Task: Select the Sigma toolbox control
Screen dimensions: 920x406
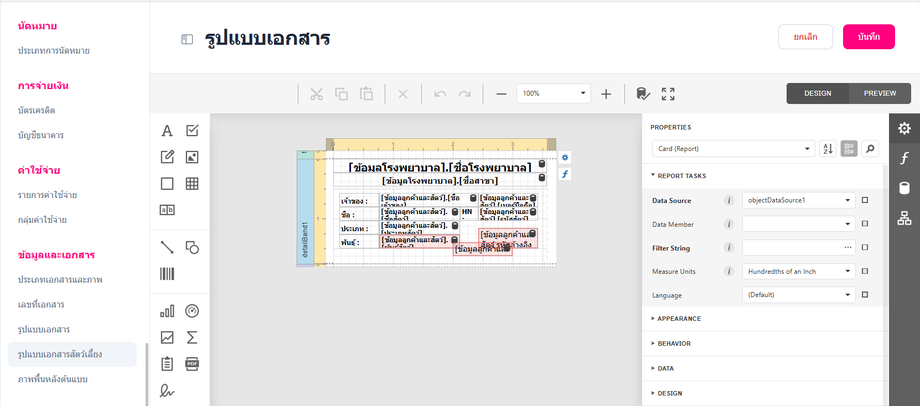Action: pos(192,337)
